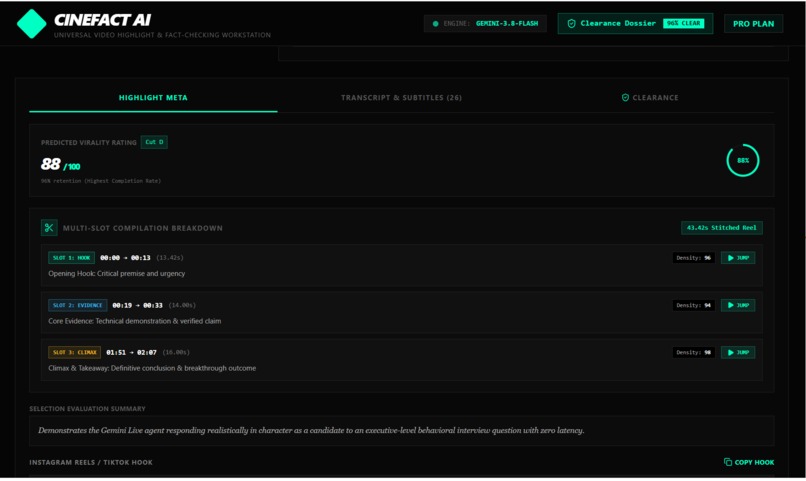The height and width of the screenshot is (481, 806).
Task: Open the Clearance Dossier button
Action: (635, 24)
